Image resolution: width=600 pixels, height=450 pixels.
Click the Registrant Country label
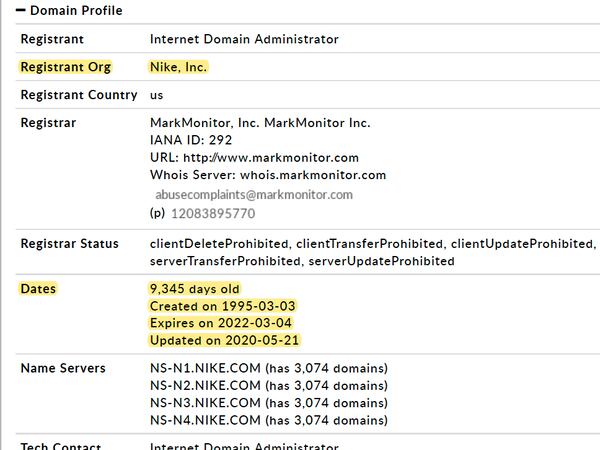coord(79,95)
